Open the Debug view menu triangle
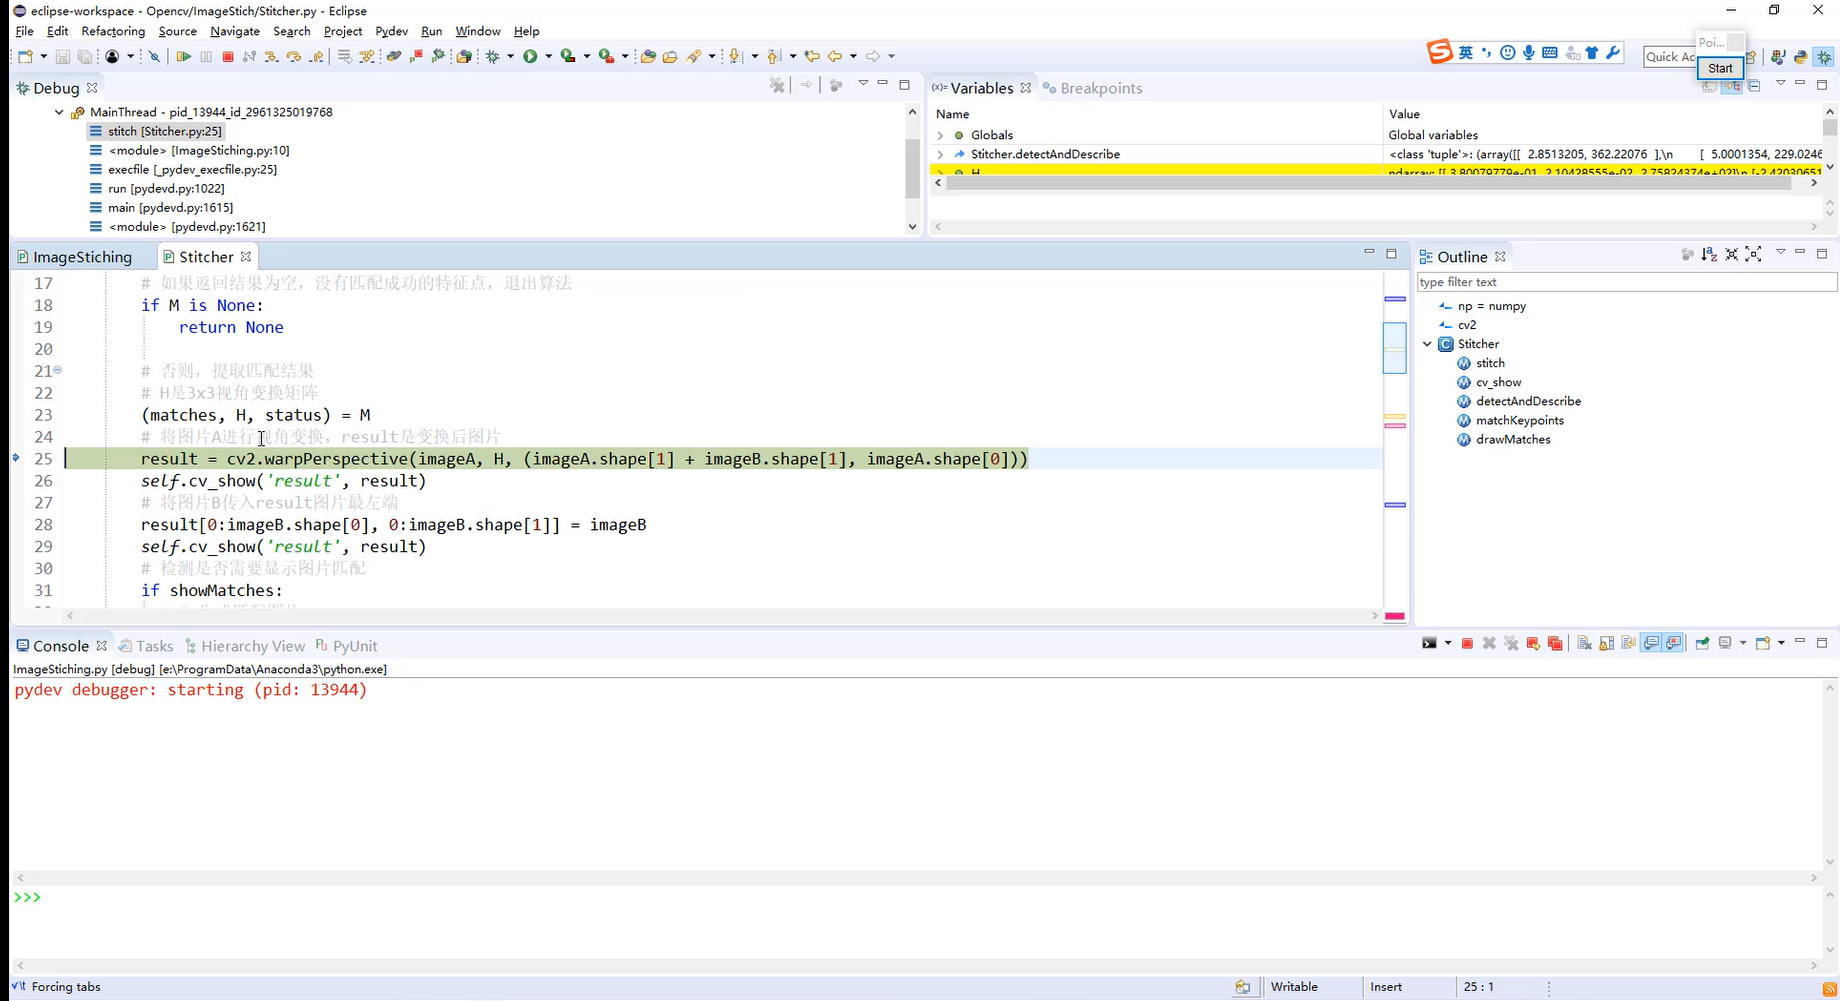The width and height of the screenshot is (1840, 1001). (x=862, y=84)
